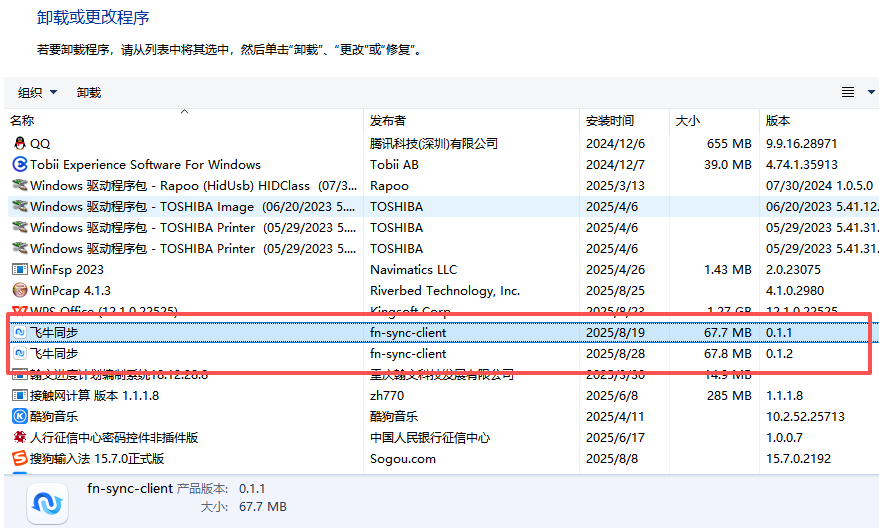Click version 4.74.1.35913 cell

click(x=802, y=164)
